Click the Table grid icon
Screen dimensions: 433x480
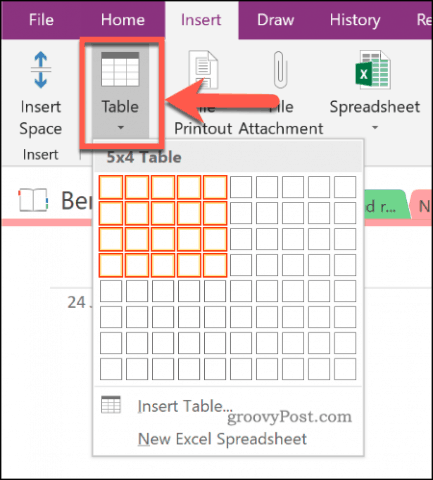[x=120, y=69]
